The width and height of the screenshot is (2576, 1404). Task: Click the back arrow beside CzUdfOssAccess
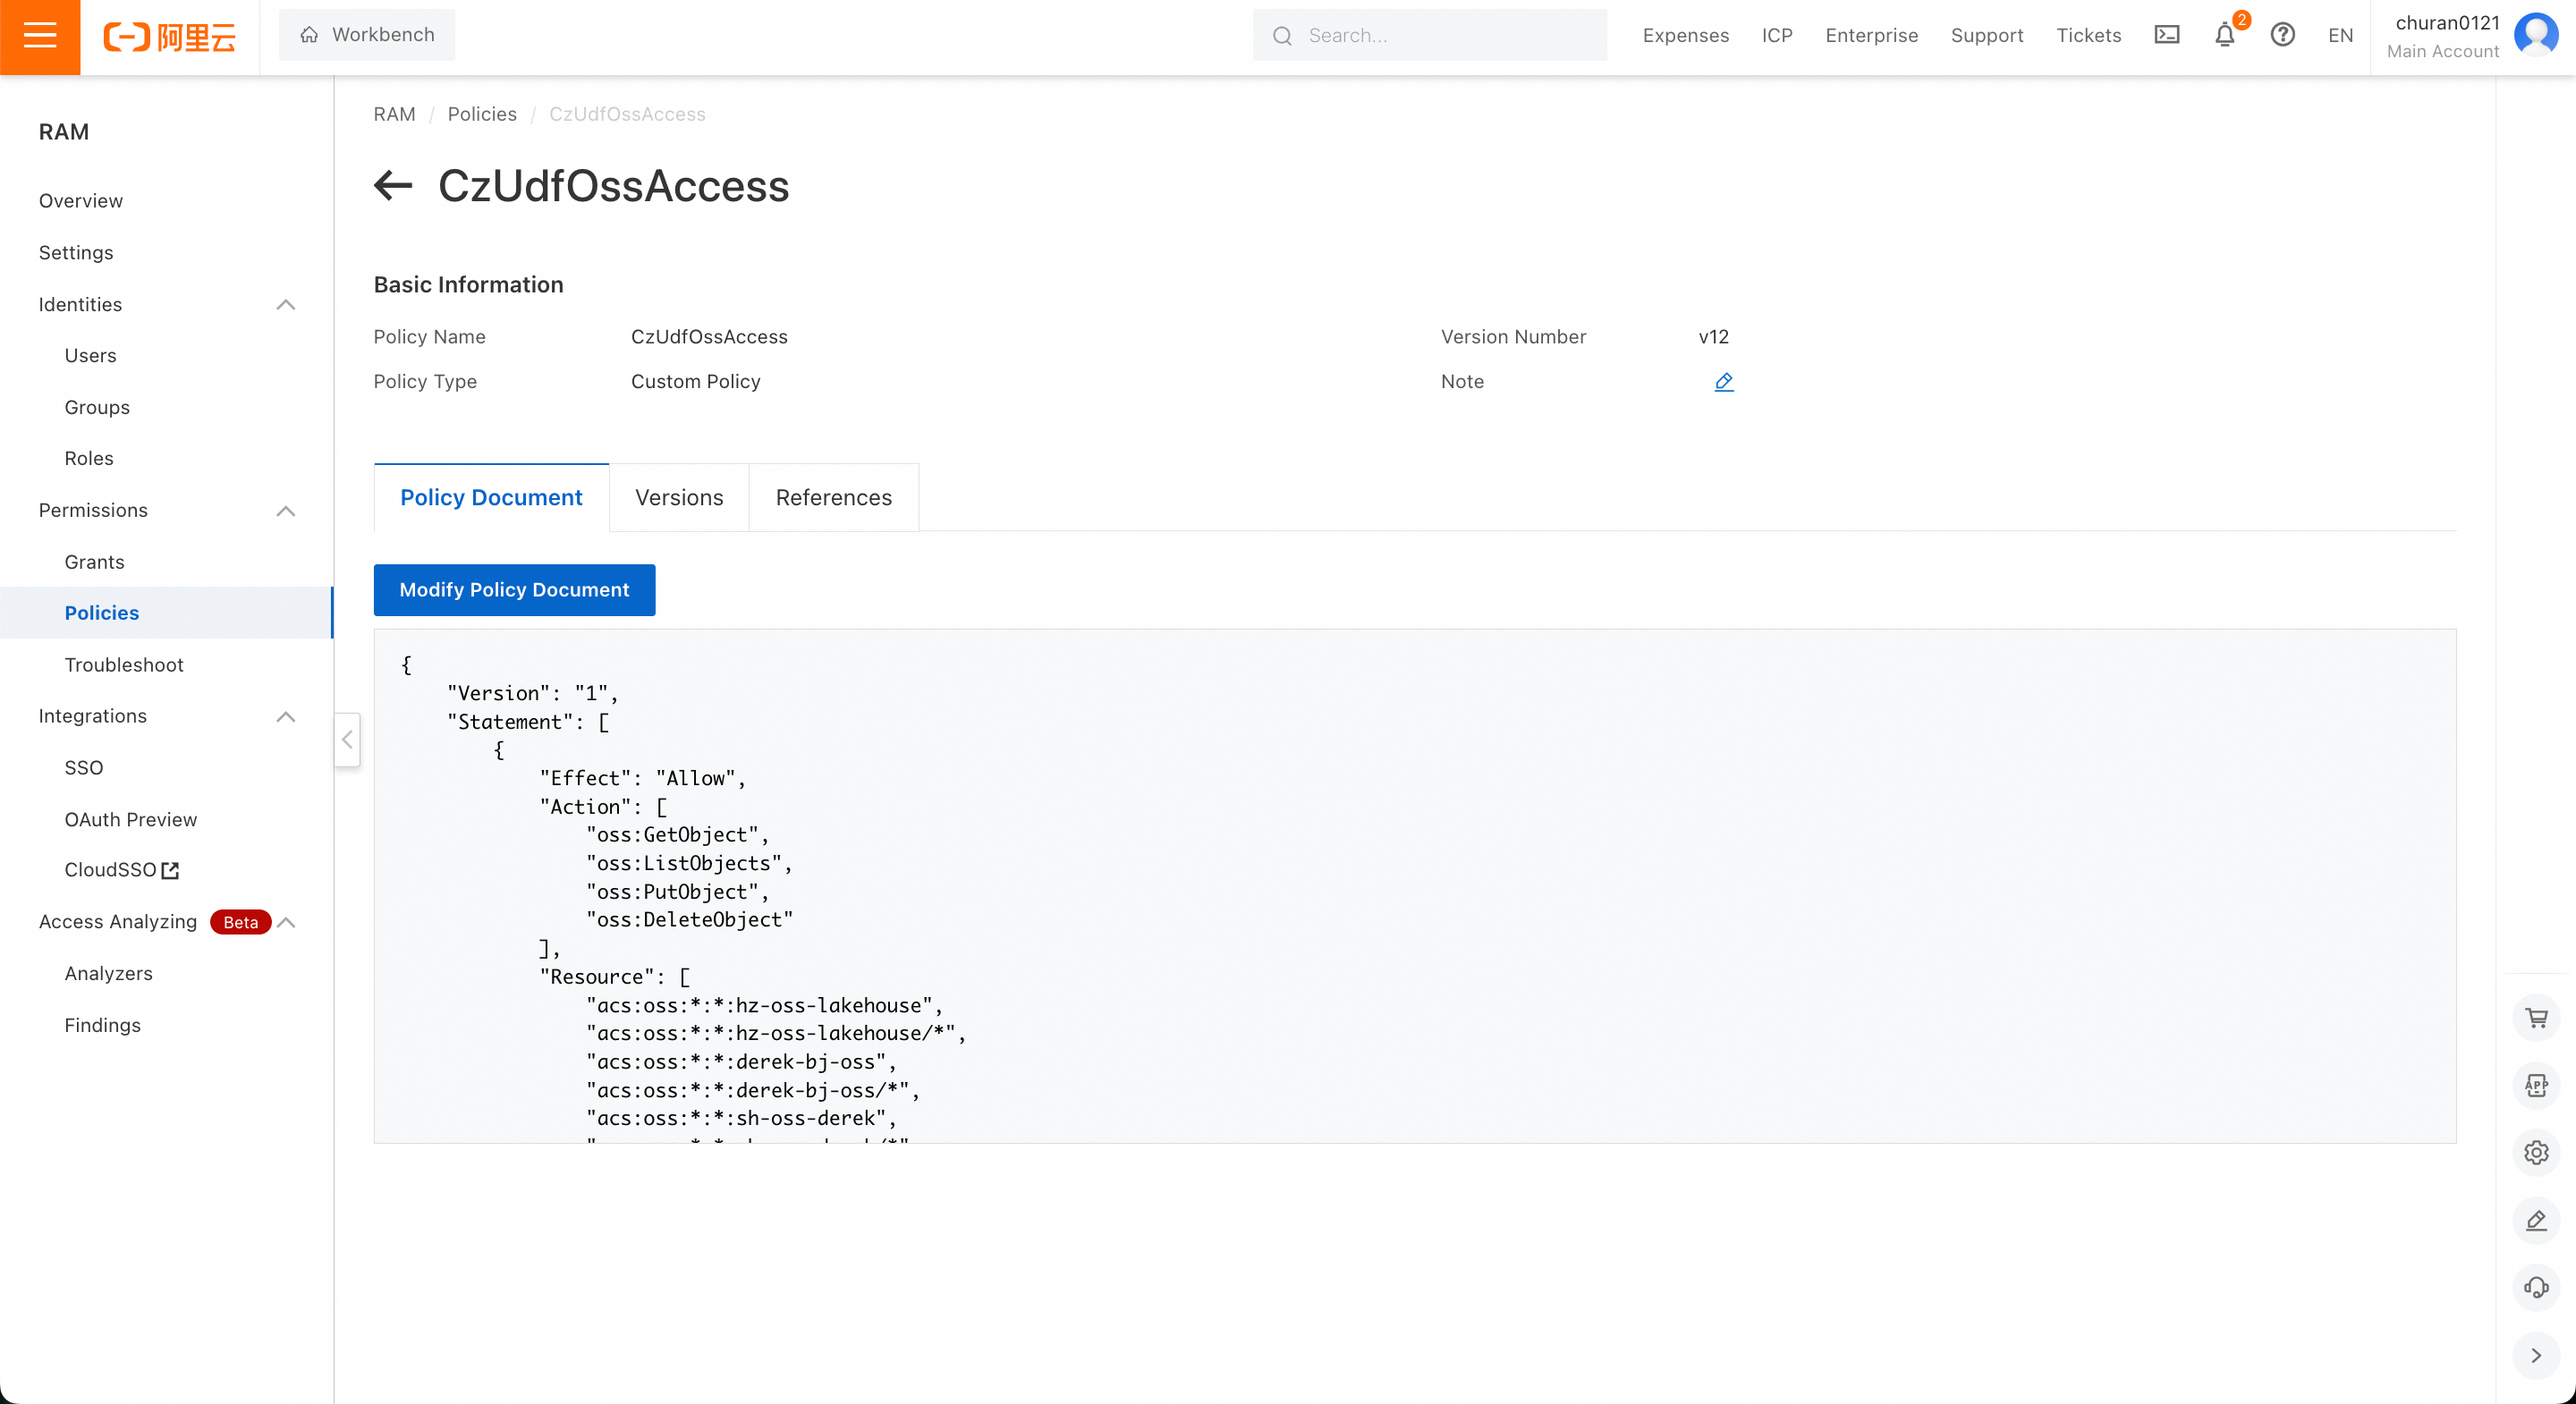[x=393, y=185]
